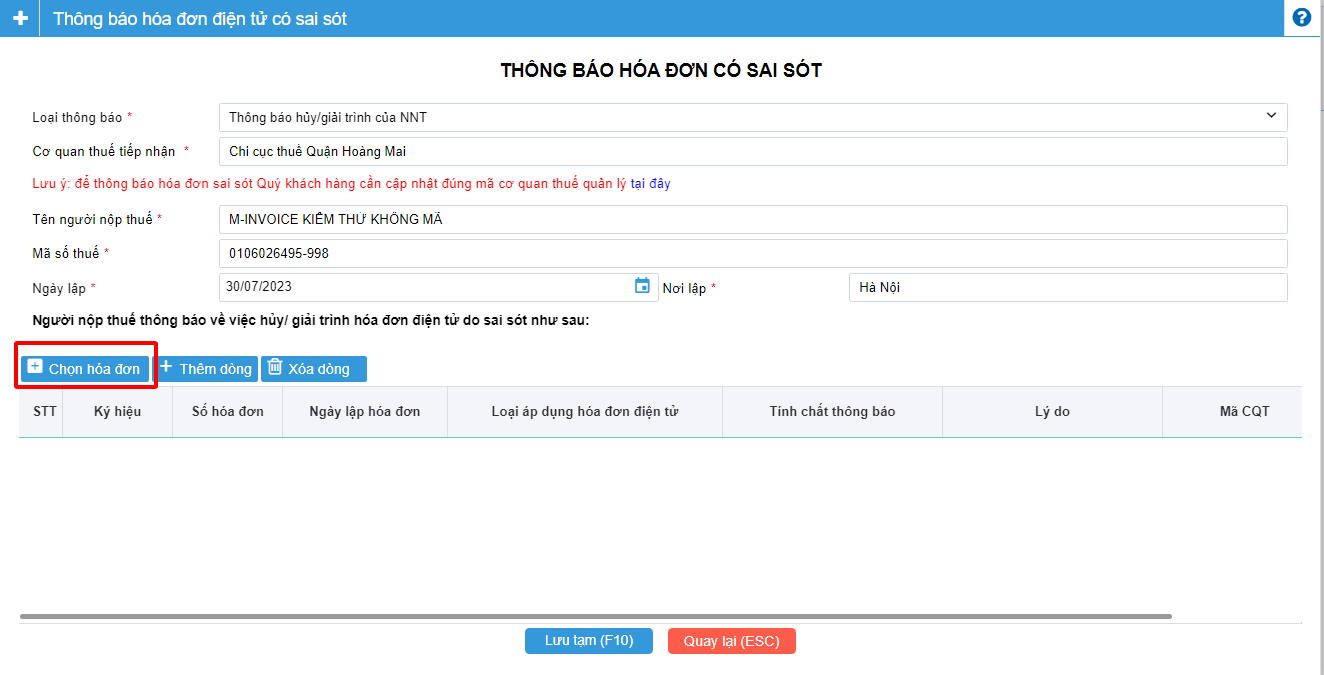
Task: Click the Chọn hóa đơn button
Action: point(85,369)
